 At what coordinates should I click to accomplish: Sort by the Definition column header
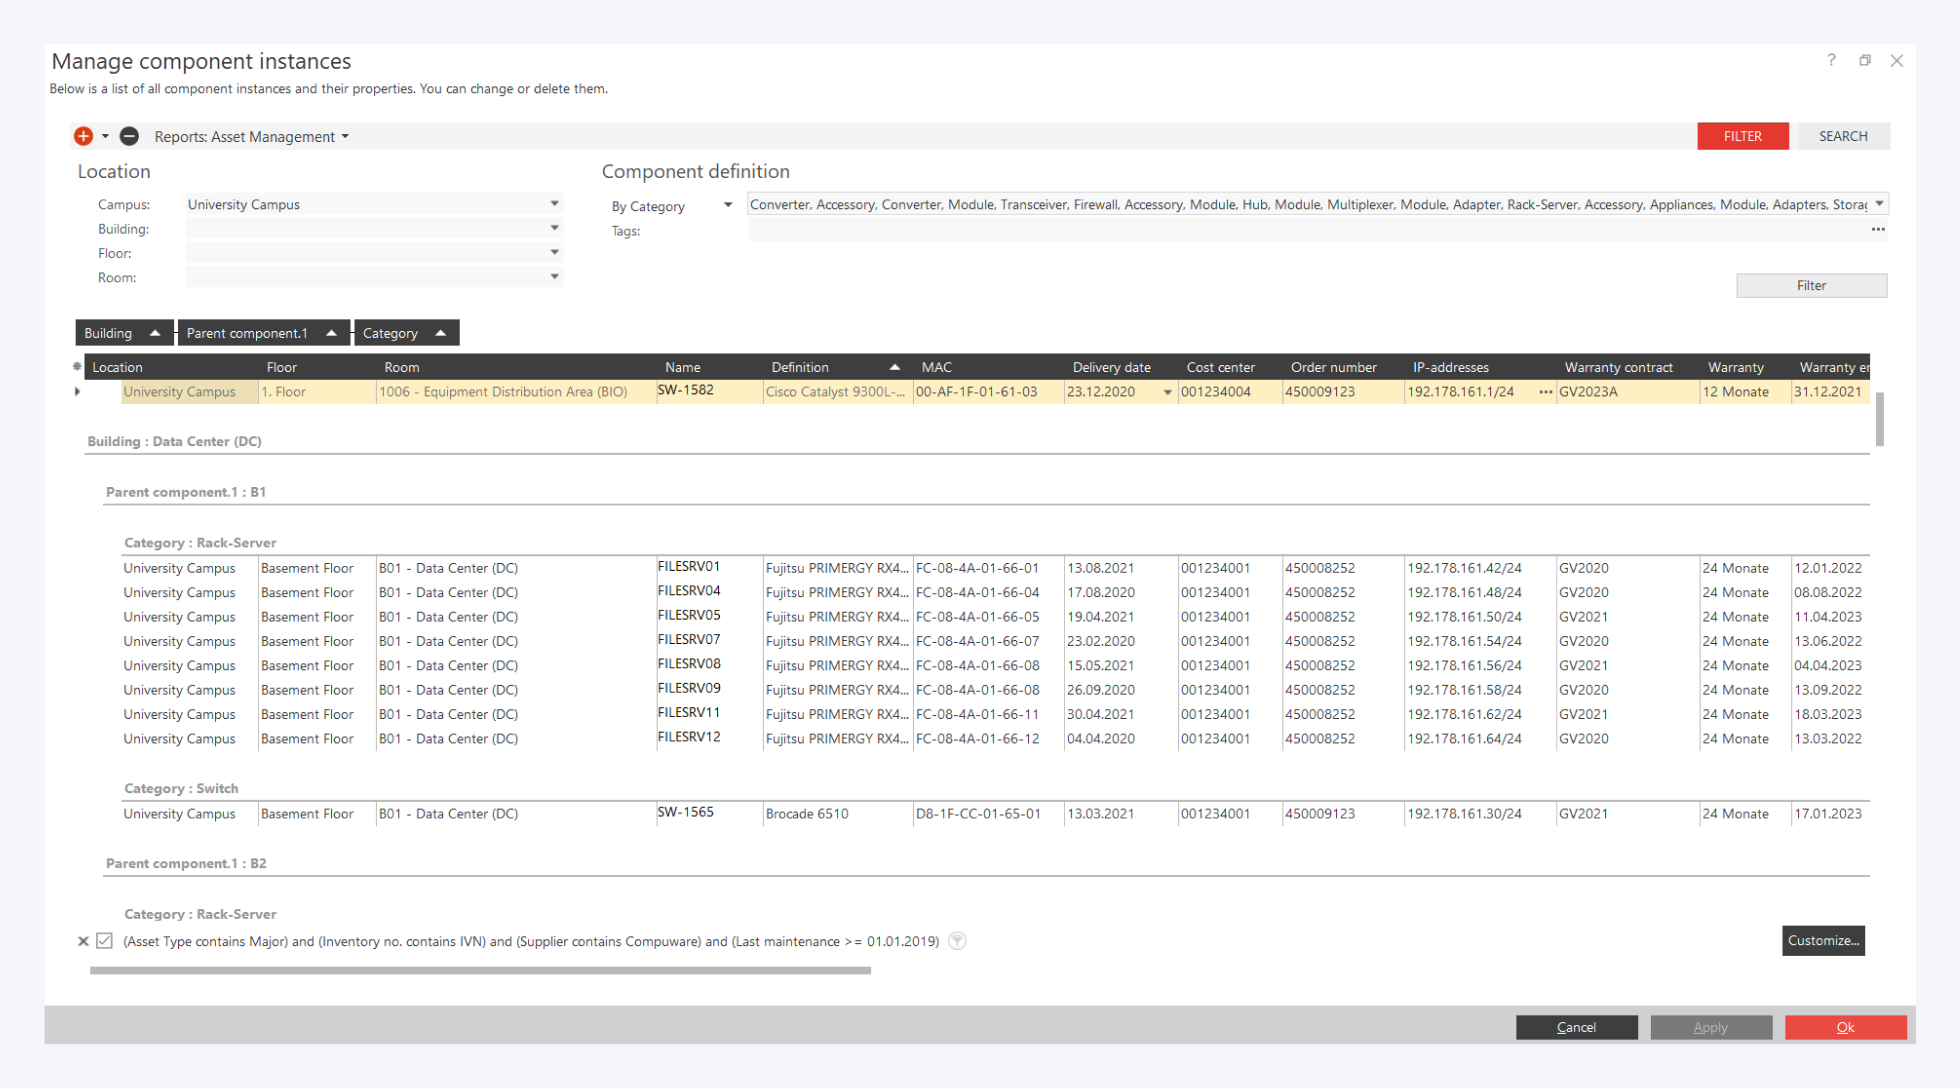(800, 367)
